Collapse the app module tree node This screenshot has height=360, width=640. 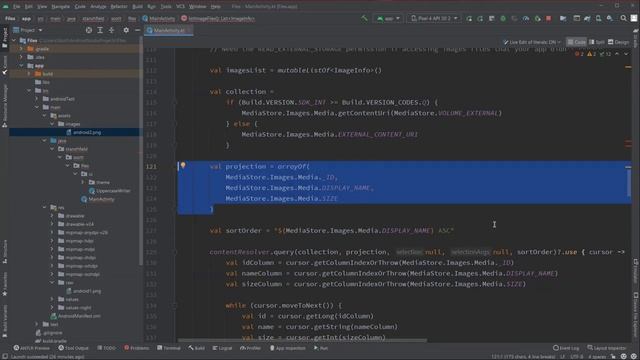click(x=21, y=65)
